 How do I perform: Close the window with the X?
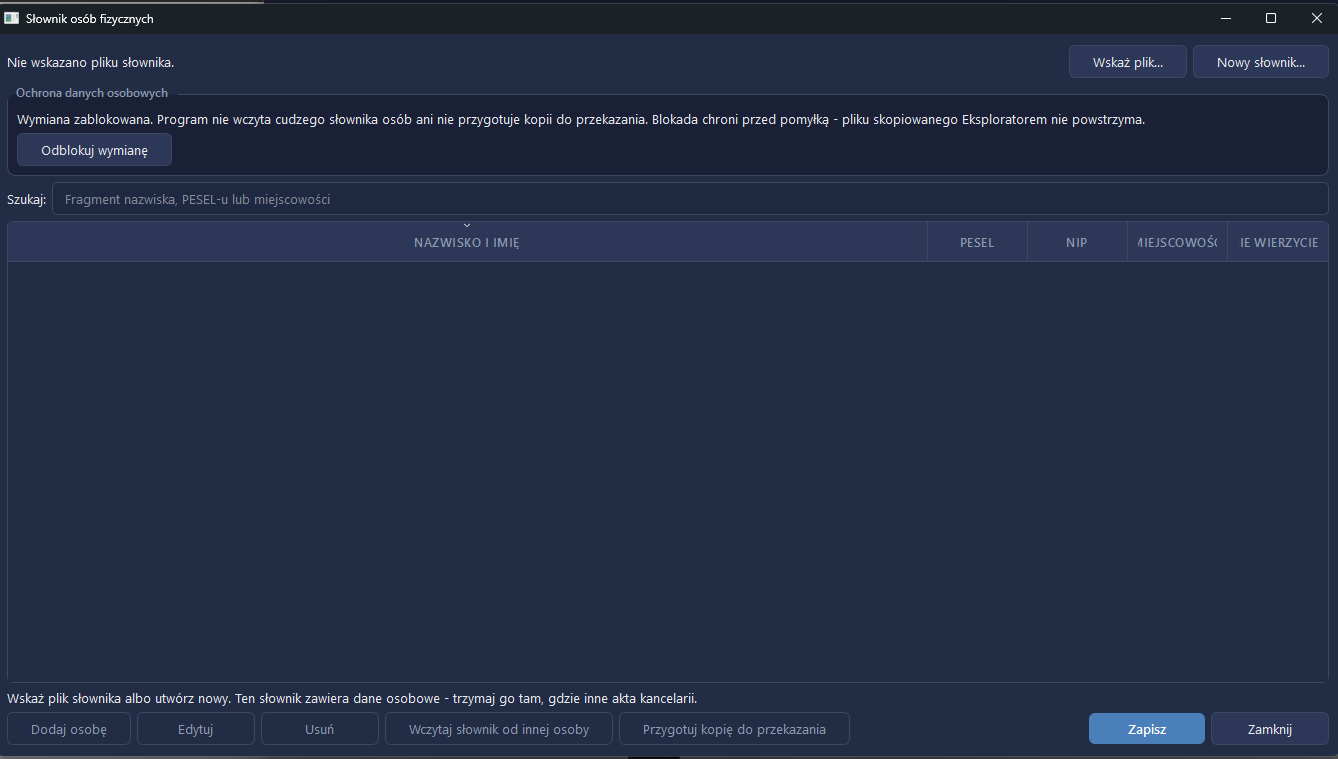(x=1316, y=18)
